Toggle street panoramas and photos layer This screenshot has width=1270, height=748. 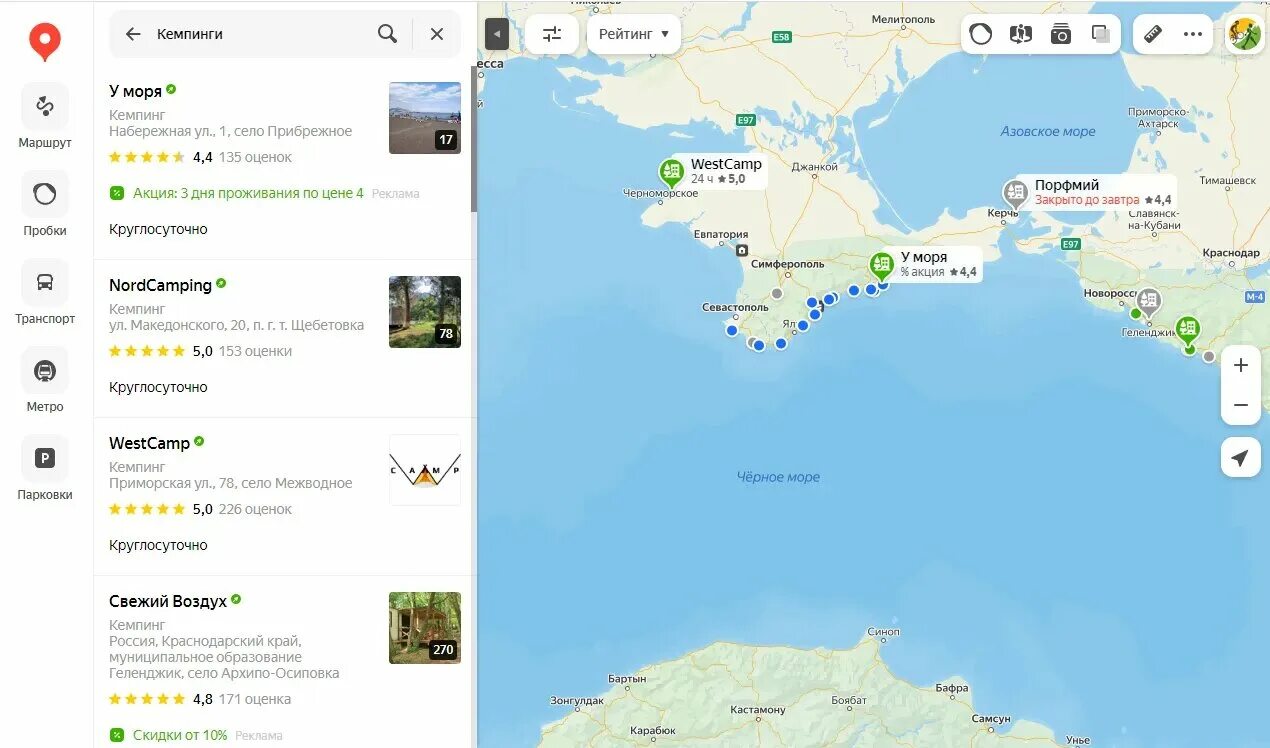click(1061, 34)
